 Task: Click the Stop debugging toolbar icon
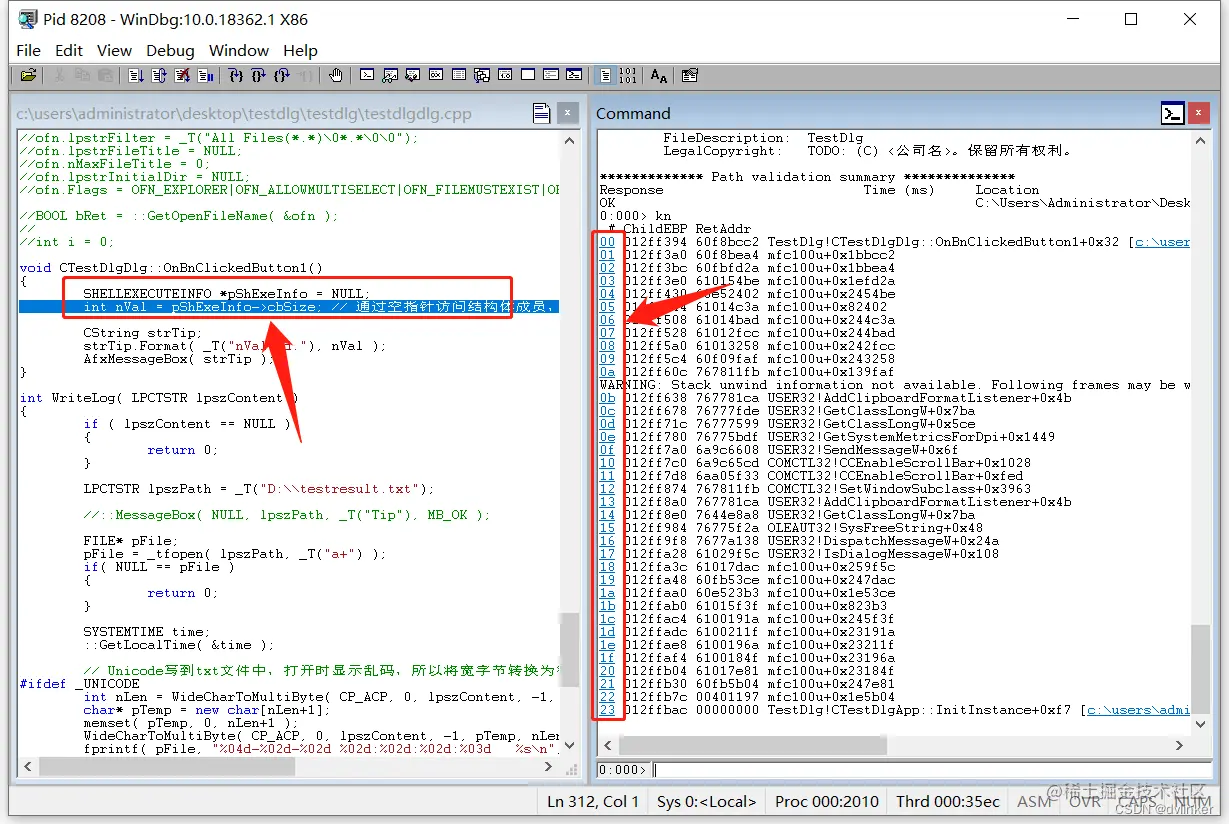tap(183, 75)
